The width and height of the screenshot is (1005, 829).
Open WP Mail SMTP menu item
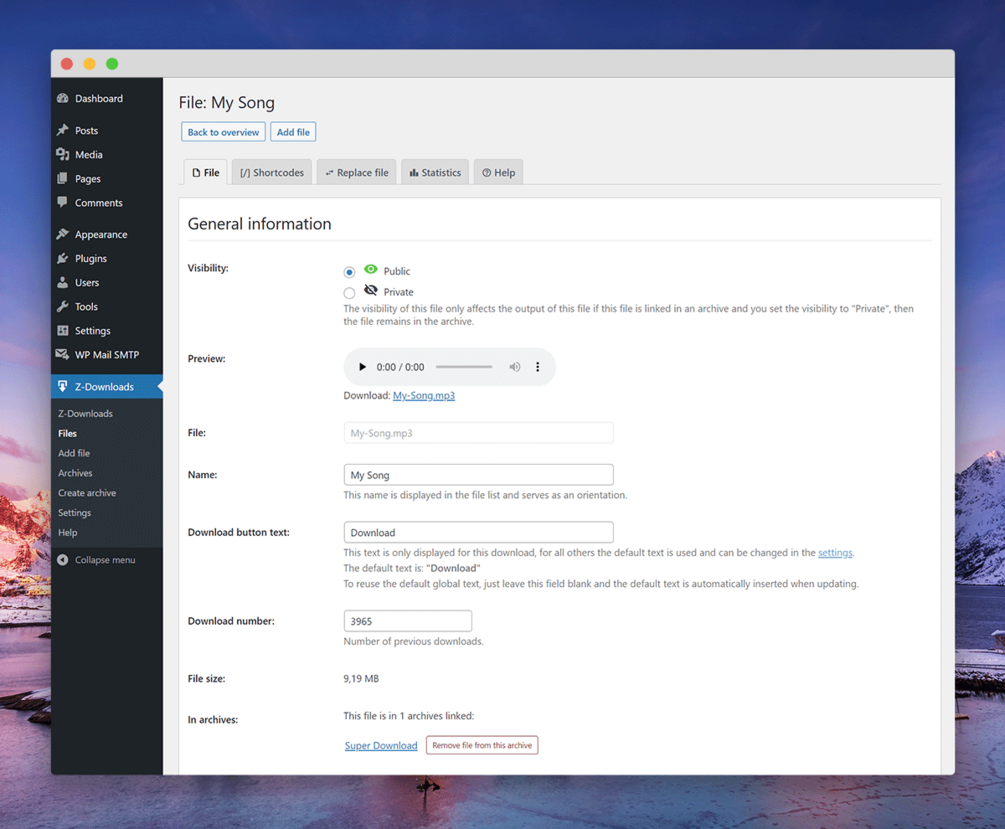[x=106, y=355]
